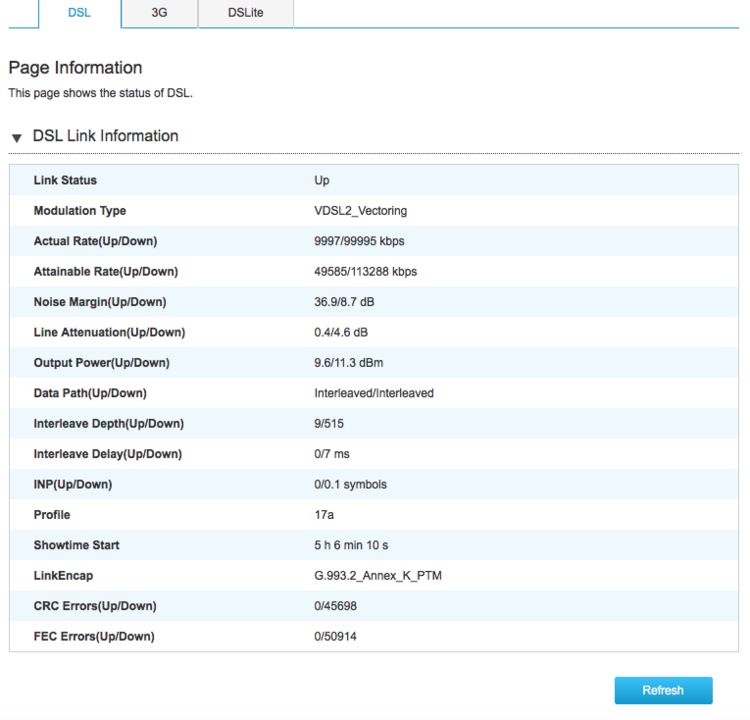Image resolution: width=750 pixels, height=720 pixels.
Task: Click the value 5 h 6 min 10 s
Action: point(351,545)
